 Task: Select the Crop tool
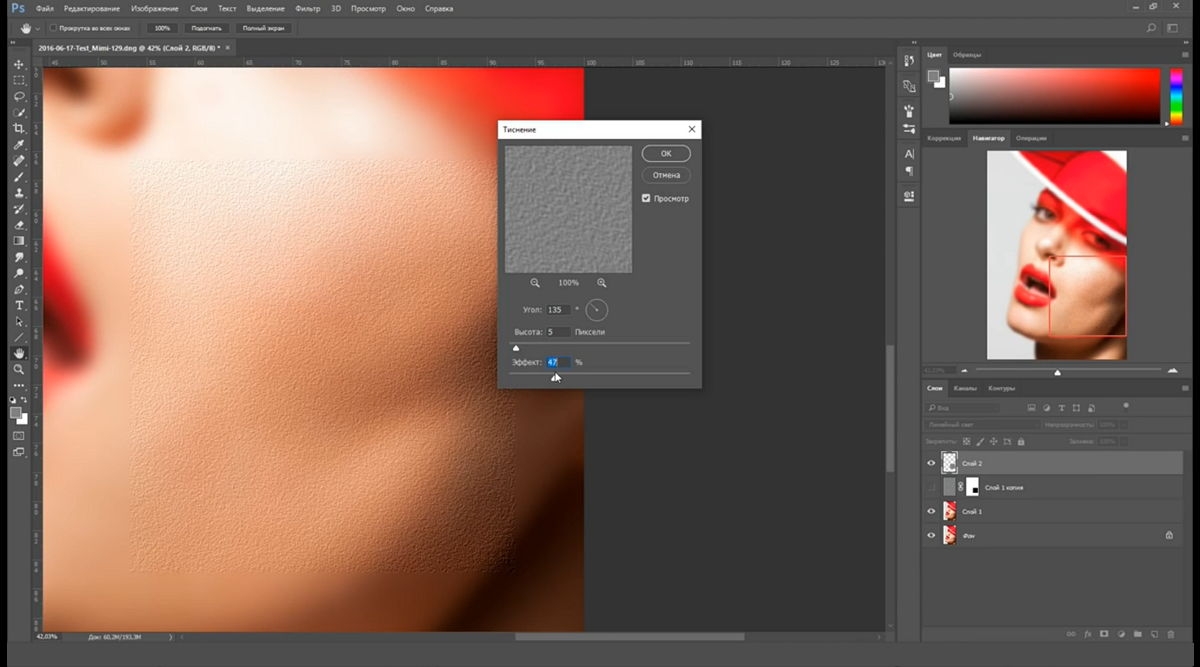19,128
